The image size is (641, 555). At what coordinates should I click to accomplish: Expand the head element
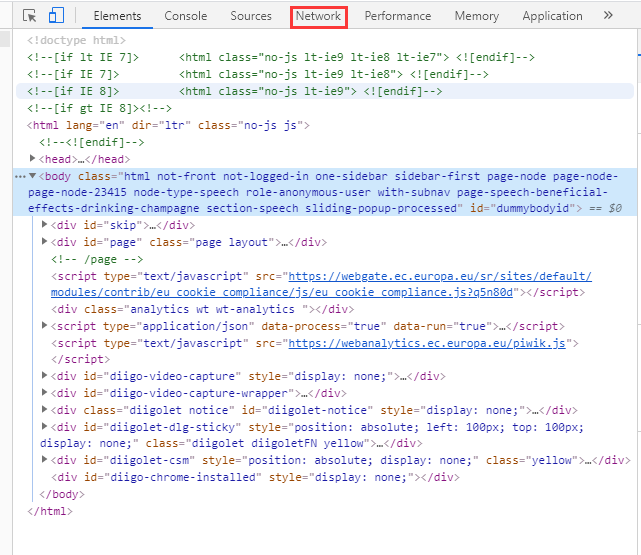[x=32, y=159]
